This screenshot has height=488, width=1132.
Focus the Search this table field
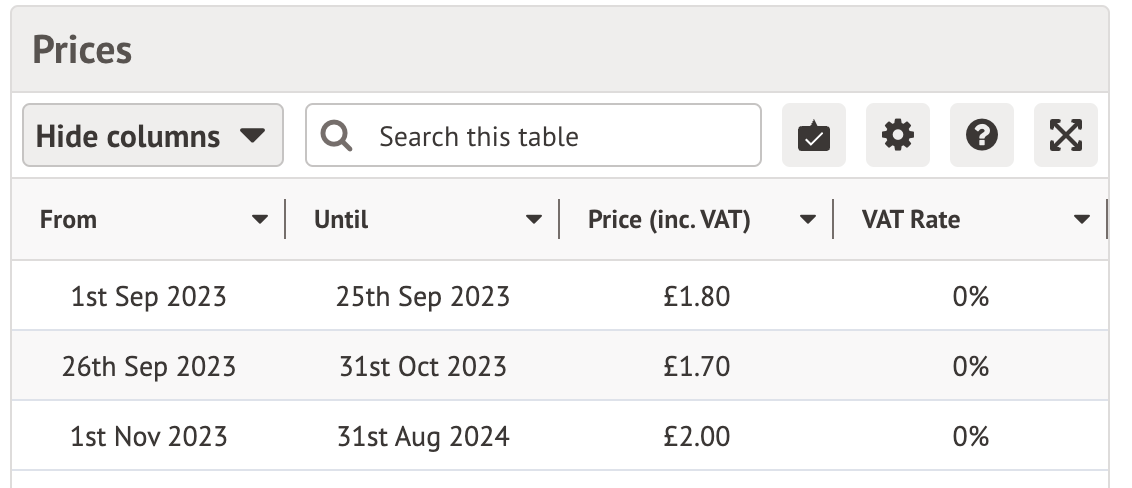[x=560, y=136]
